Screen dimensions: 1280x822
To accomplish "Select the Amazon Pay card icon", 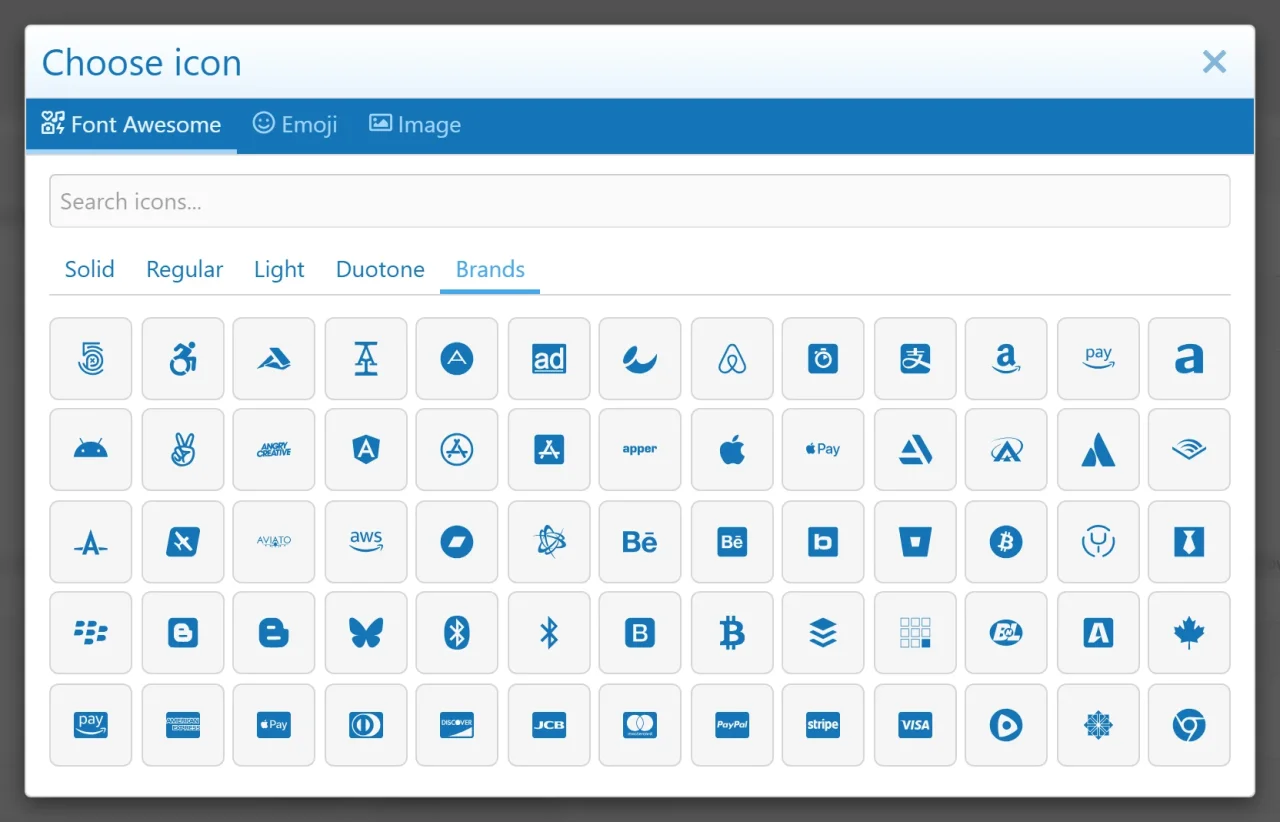I will [90, 724].
